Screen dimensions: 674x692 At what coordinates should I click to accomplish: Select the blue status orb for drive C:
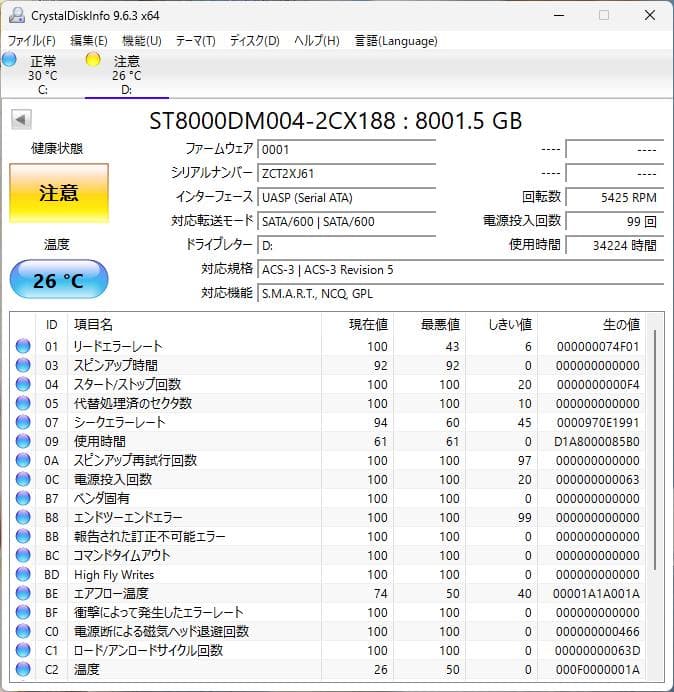click(x=9, y=59)
